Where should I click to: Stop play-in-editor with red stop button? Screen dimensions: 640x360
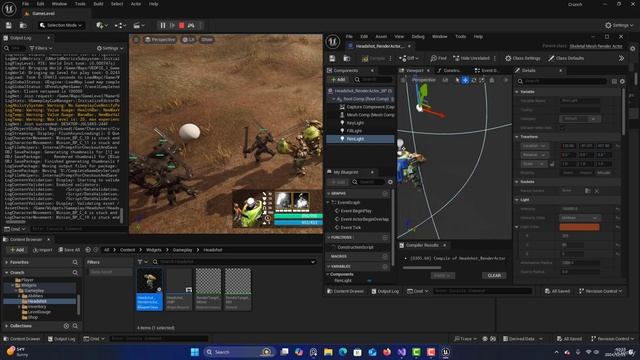tap(182, 25)
